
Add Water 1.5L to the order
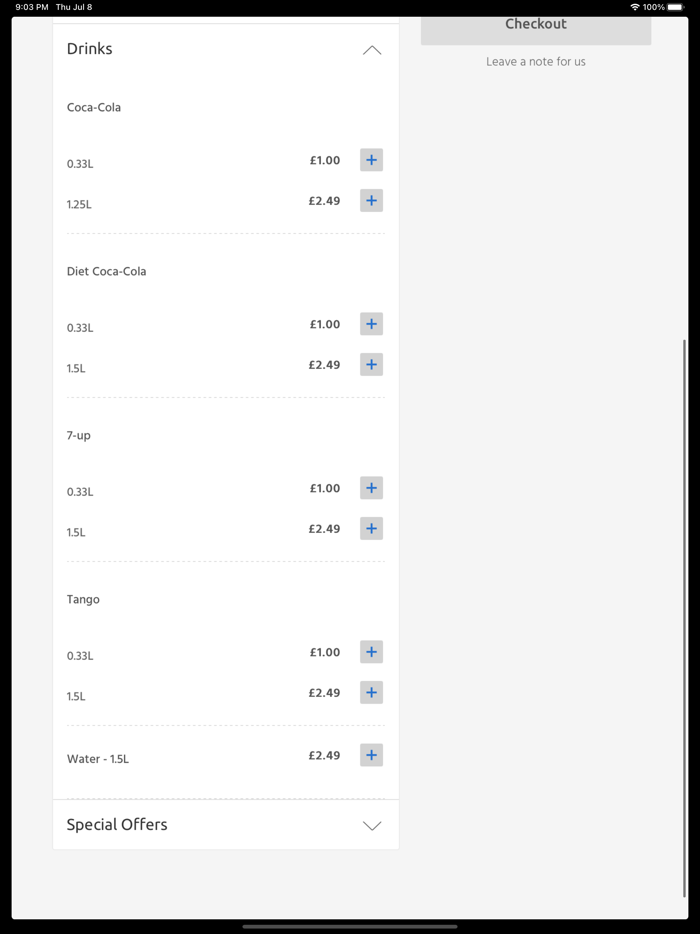(371, 756)
